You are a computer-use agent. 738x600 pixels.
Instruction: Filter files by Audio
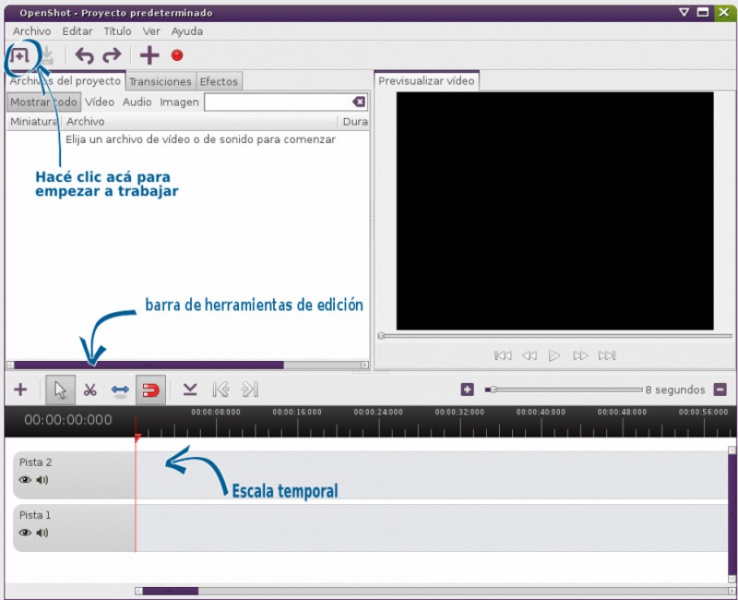(x=137, y=102)
